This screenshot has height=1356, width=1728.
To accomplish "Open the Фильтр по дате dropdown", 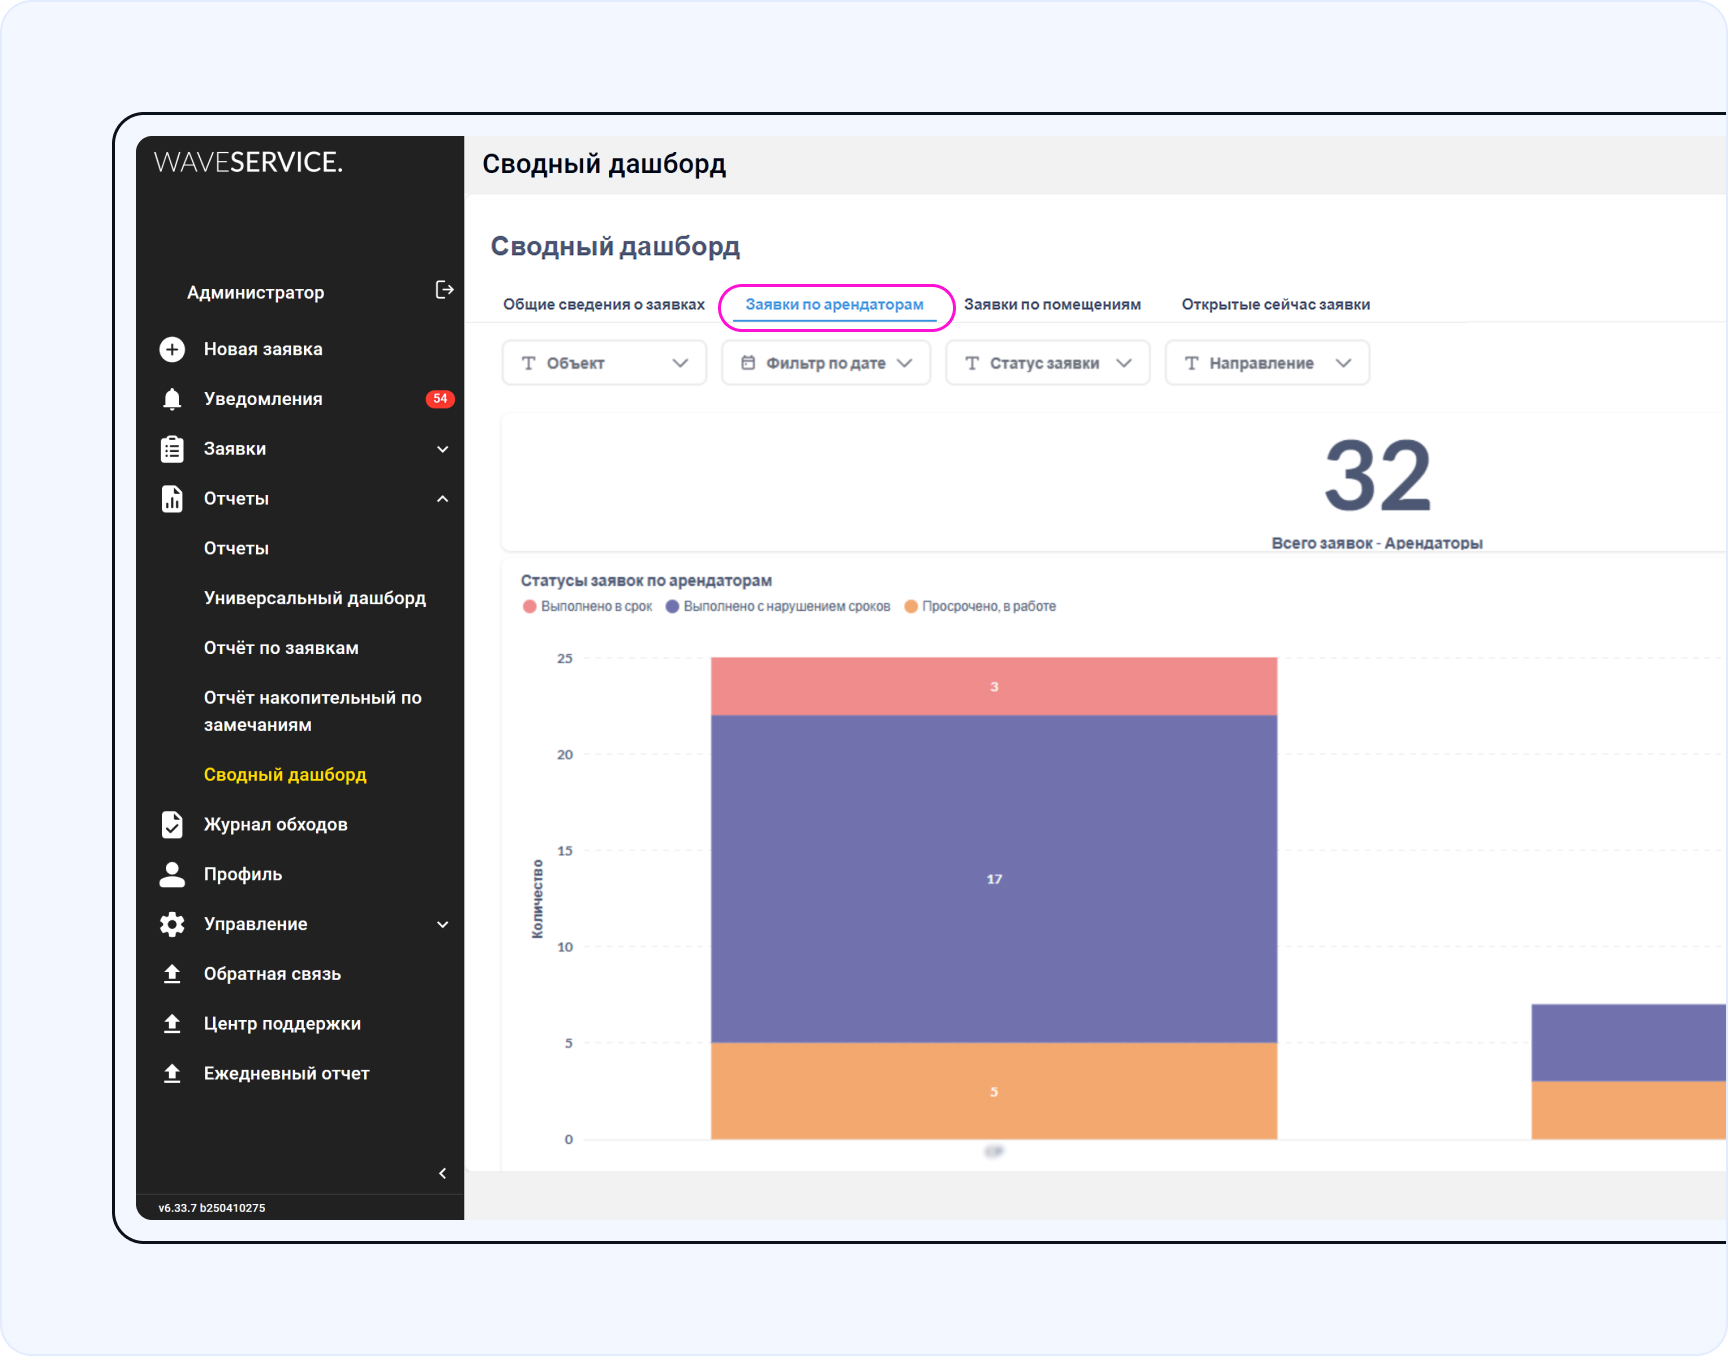I will [826, 363].
